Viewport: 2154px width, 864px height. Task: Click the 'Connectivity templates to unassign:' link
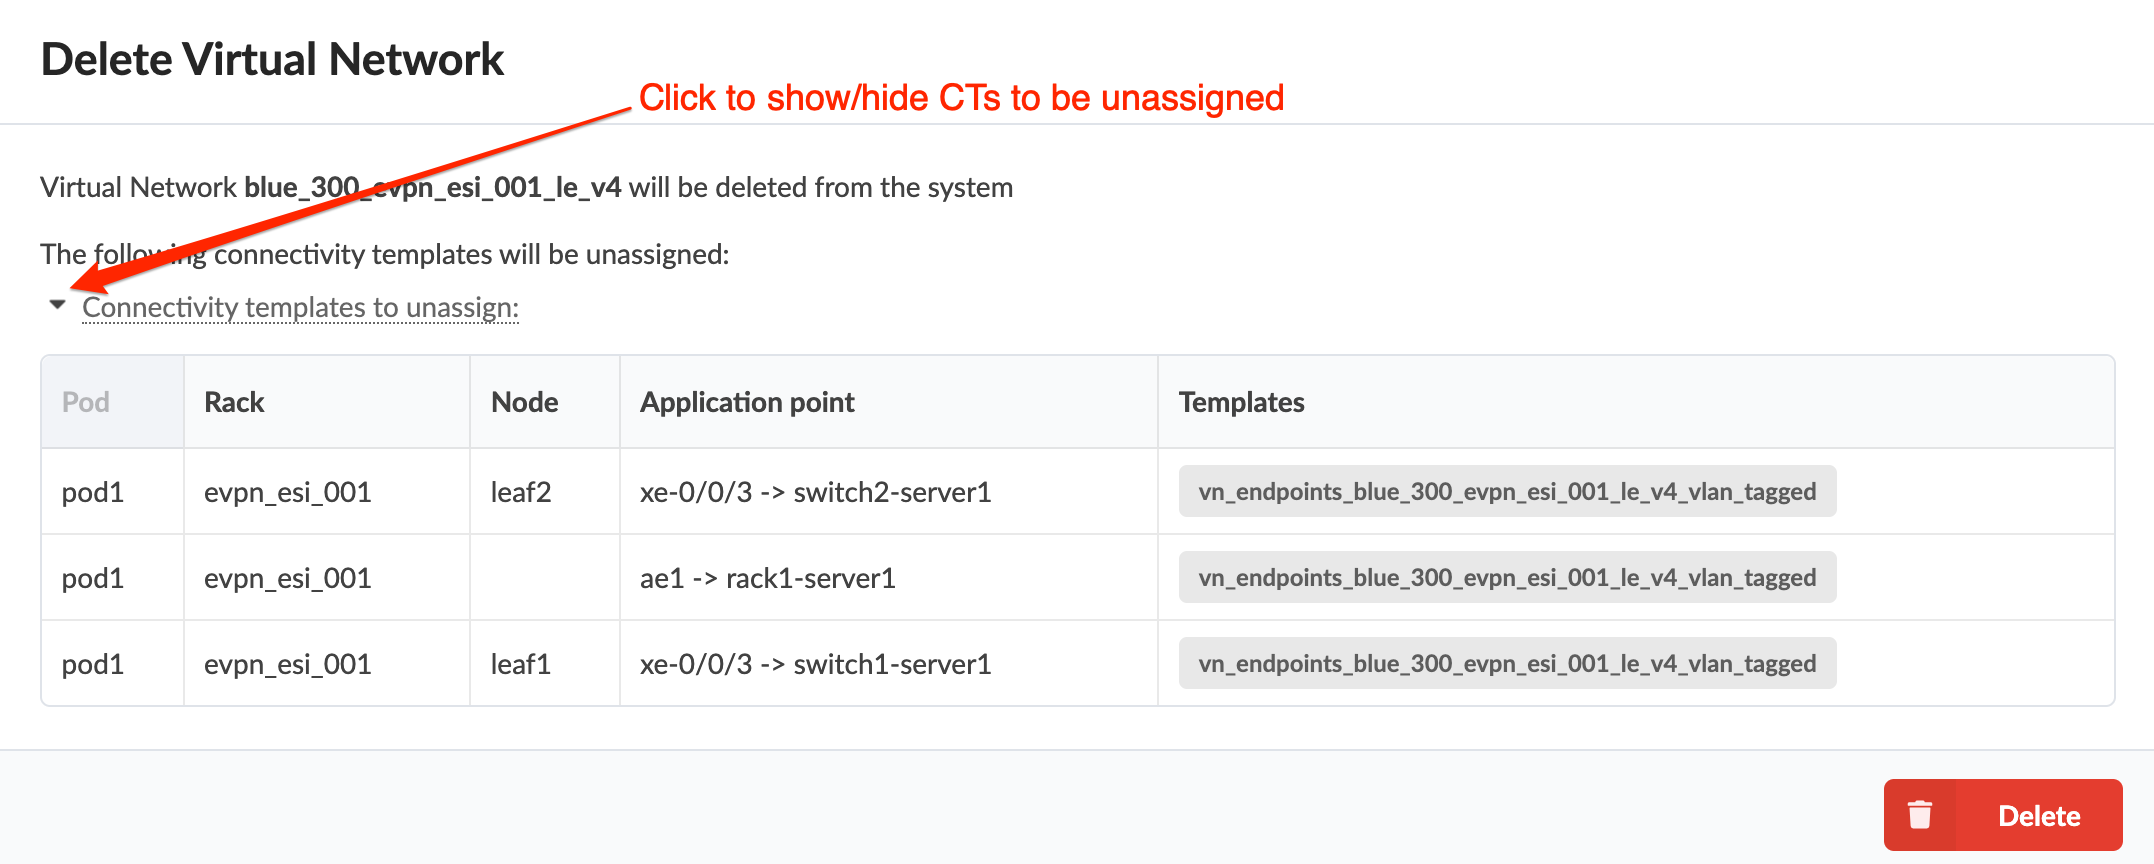(x=300, y=307)
